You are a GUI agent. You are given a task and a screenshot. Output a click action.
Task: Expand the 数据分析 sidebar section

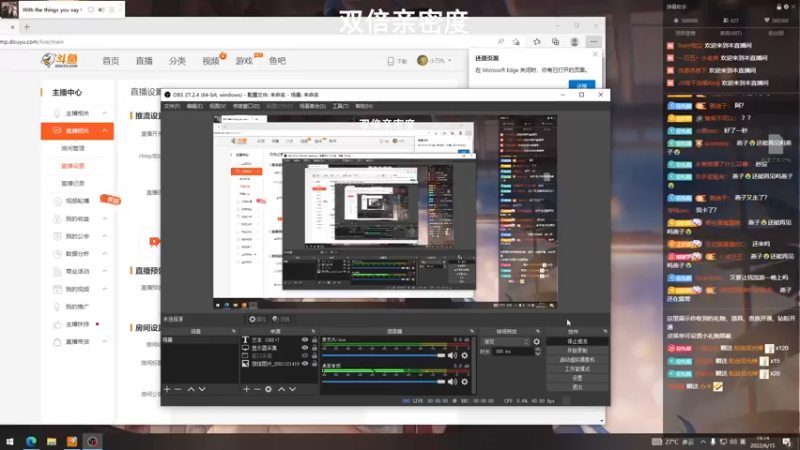point(105,254)
